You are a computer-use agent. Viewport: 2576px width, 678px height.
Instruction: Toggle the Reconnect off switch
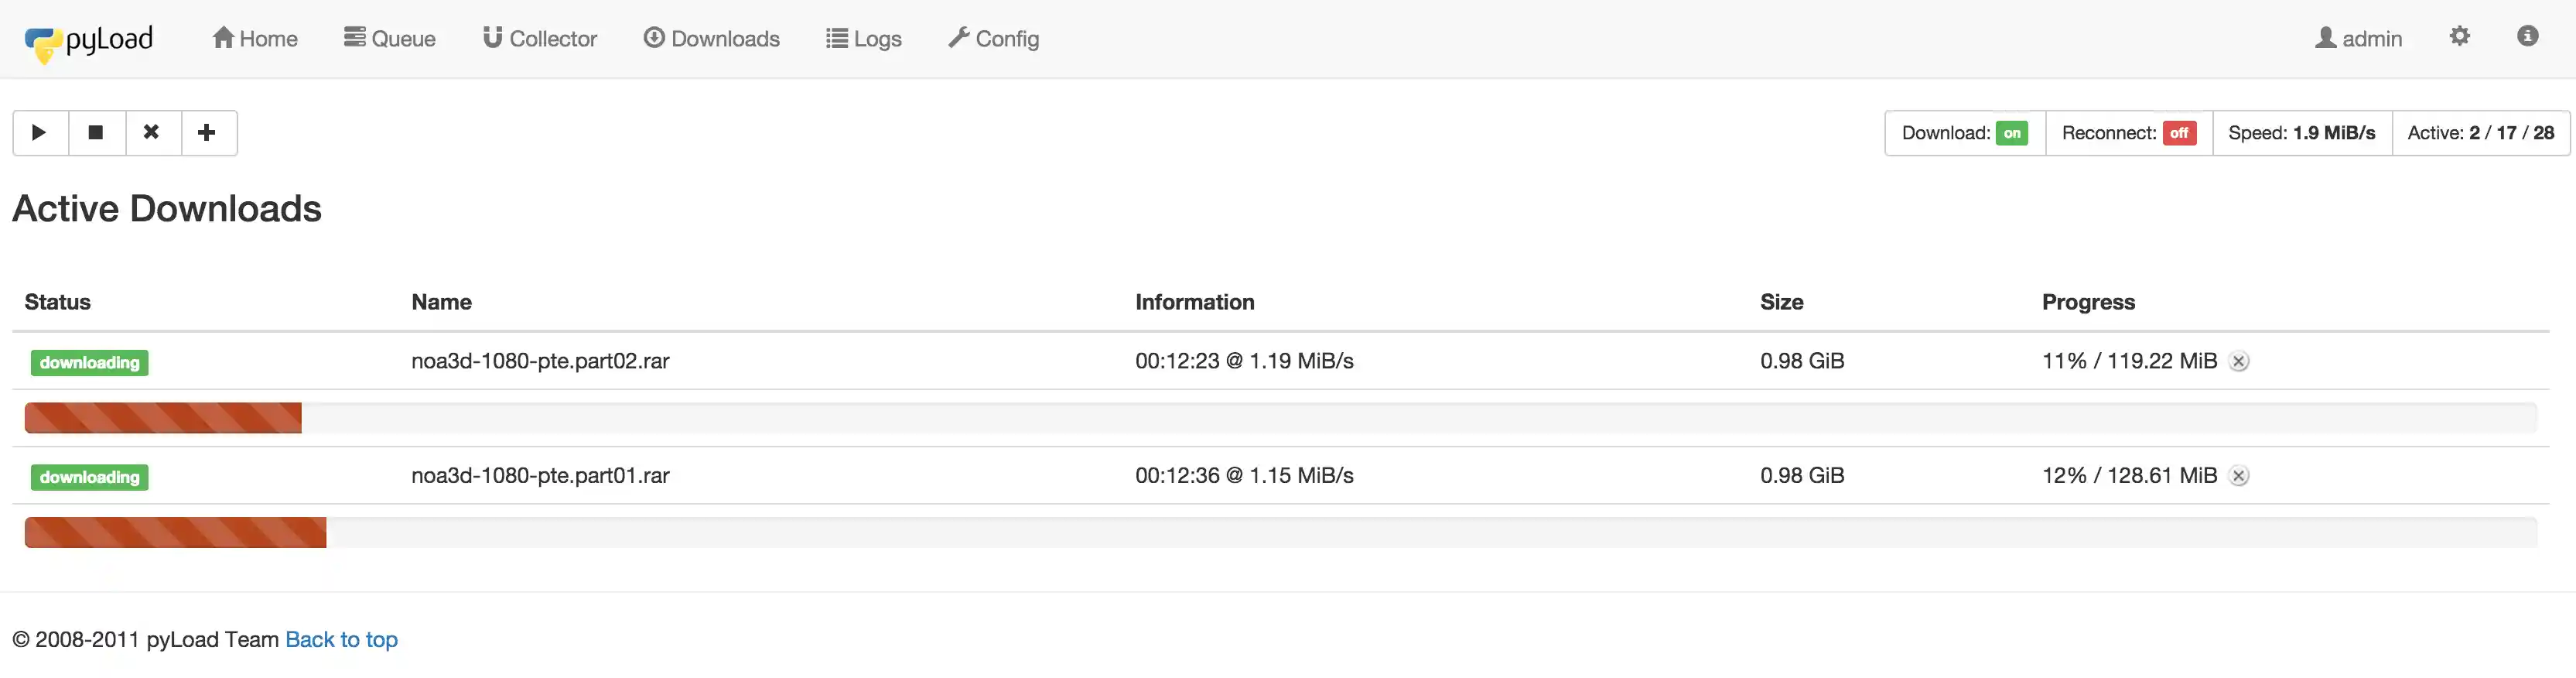click(2179, 133)
